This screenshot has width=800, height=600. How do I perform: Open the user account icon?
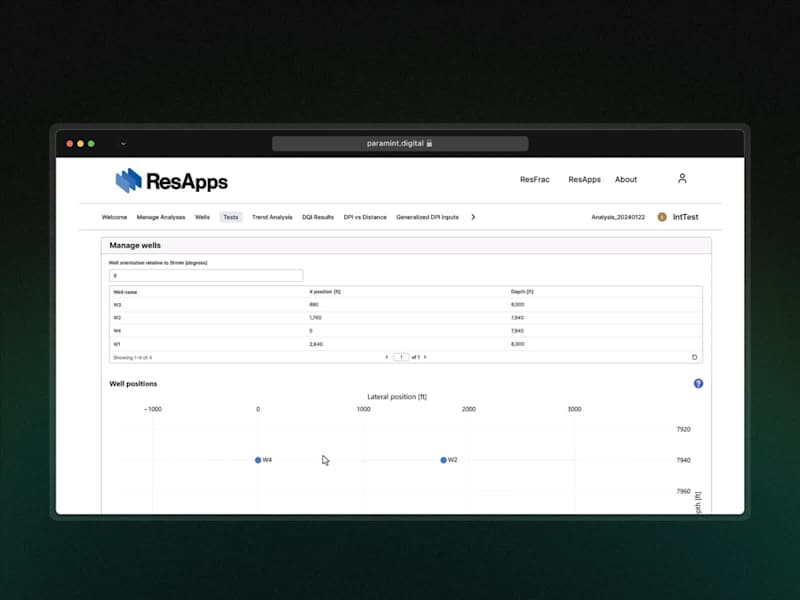point(682,179)
